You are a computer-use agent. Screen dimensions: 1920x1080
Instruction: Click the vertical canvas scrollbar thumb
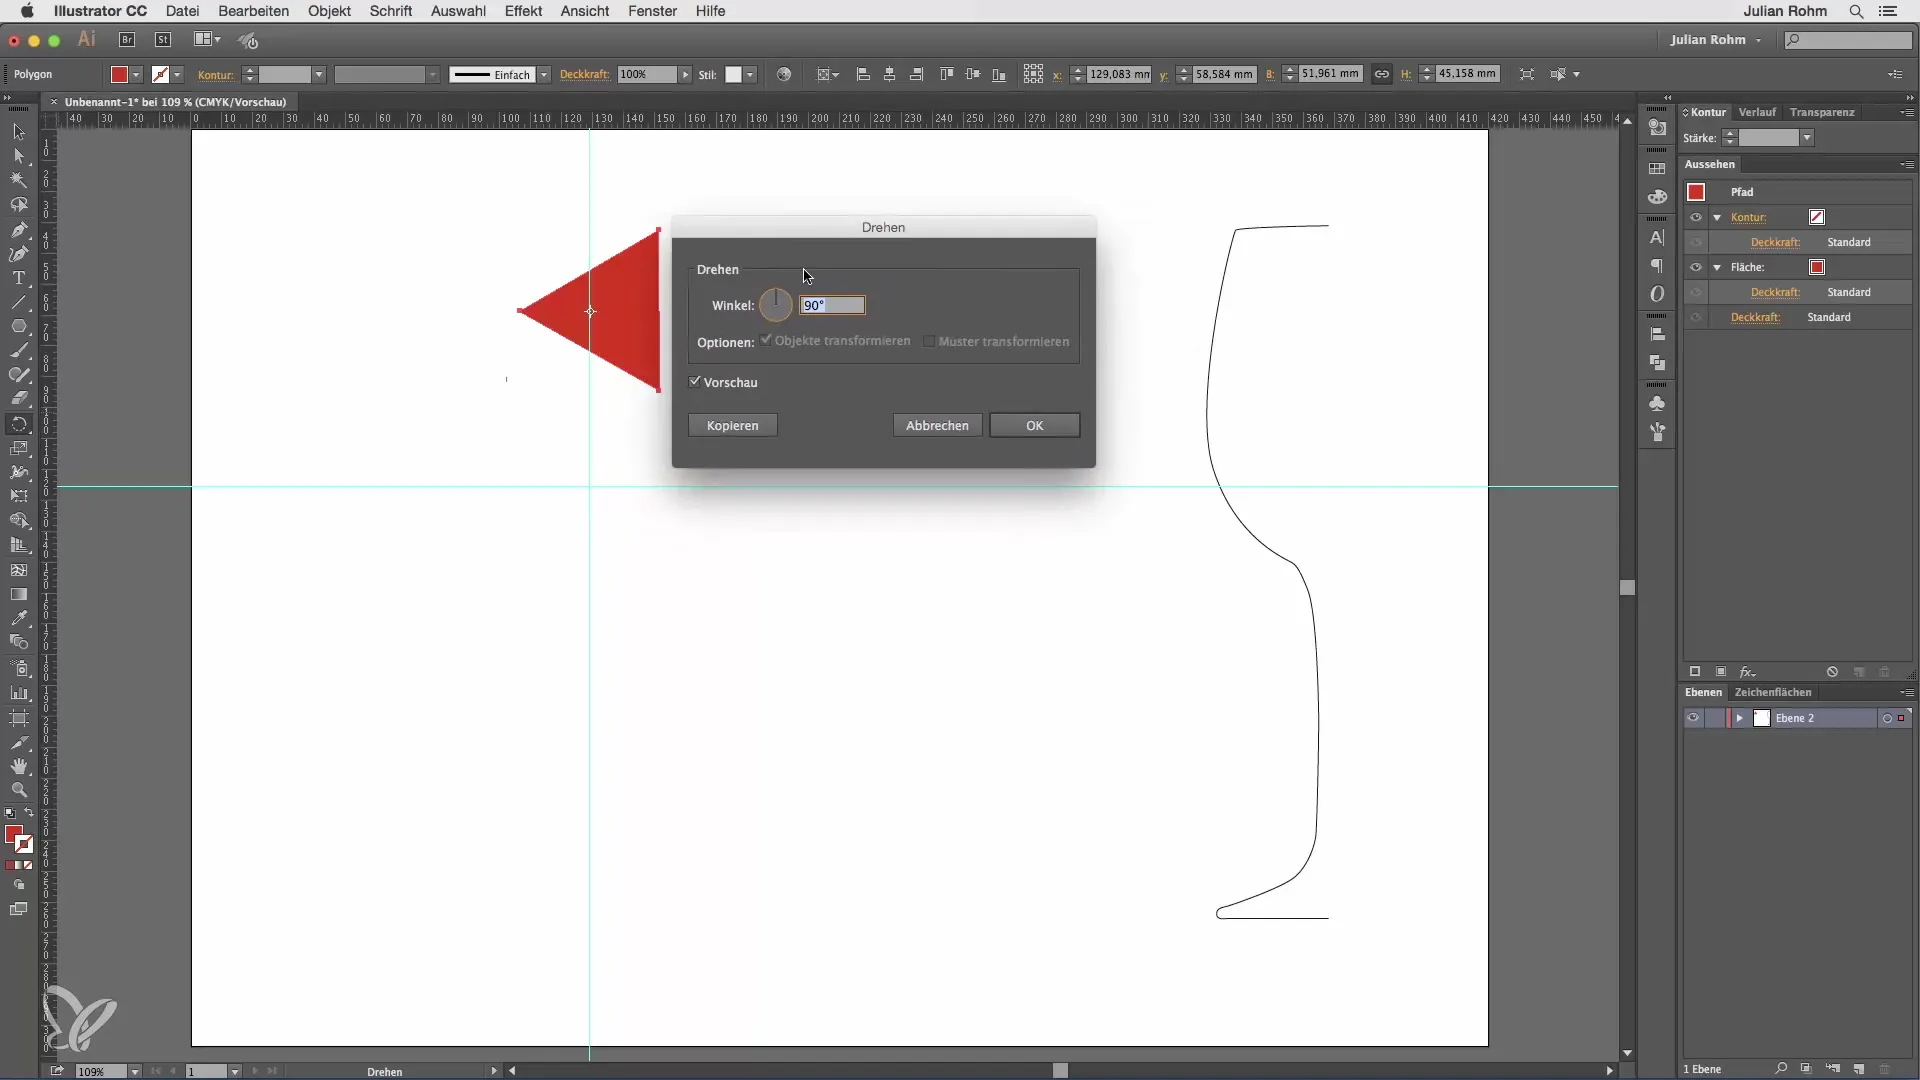point(1627,588)
